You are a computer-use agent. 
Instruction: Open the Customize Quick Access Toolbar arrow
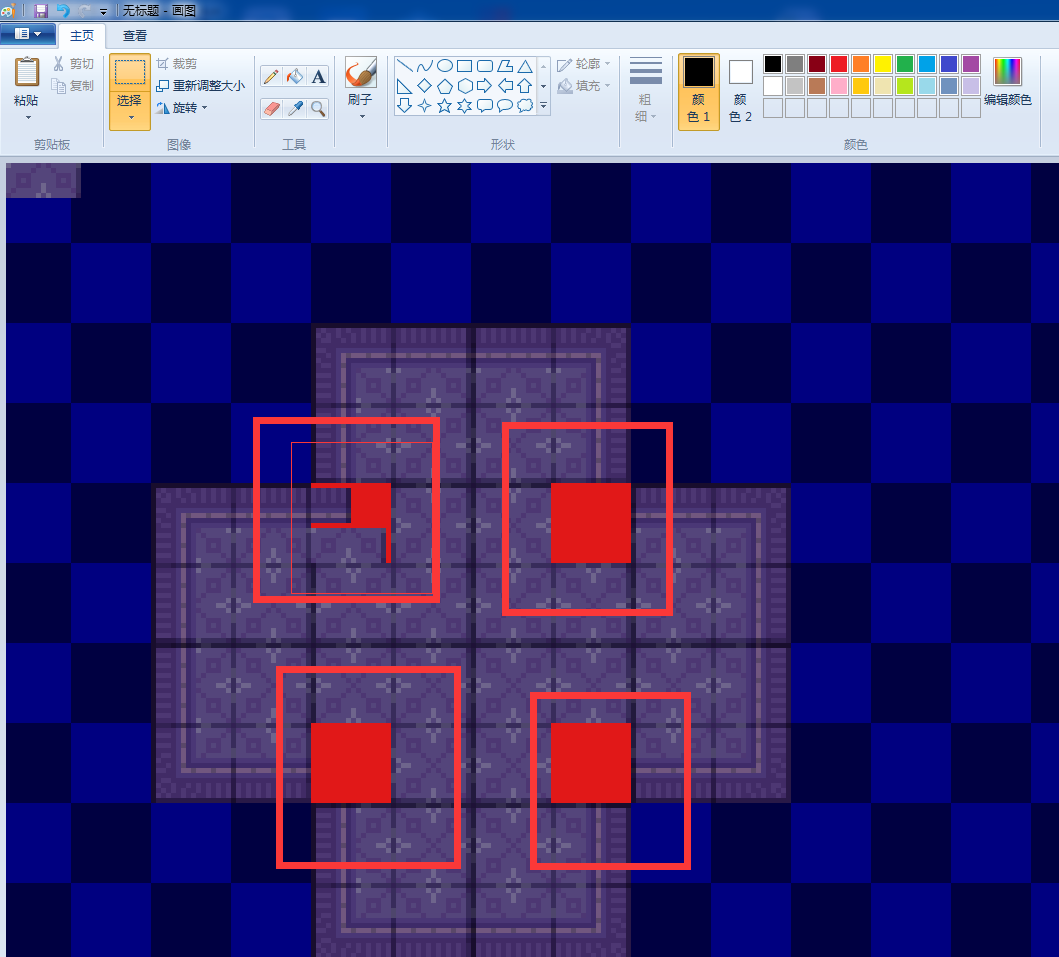103,11
